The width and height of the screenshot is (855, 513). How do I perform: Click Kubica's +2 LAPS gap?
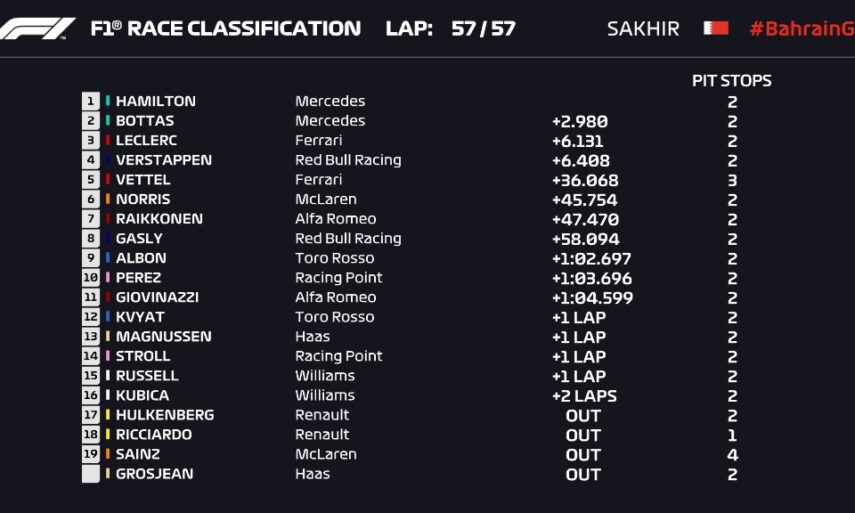(x=584, y=396)
